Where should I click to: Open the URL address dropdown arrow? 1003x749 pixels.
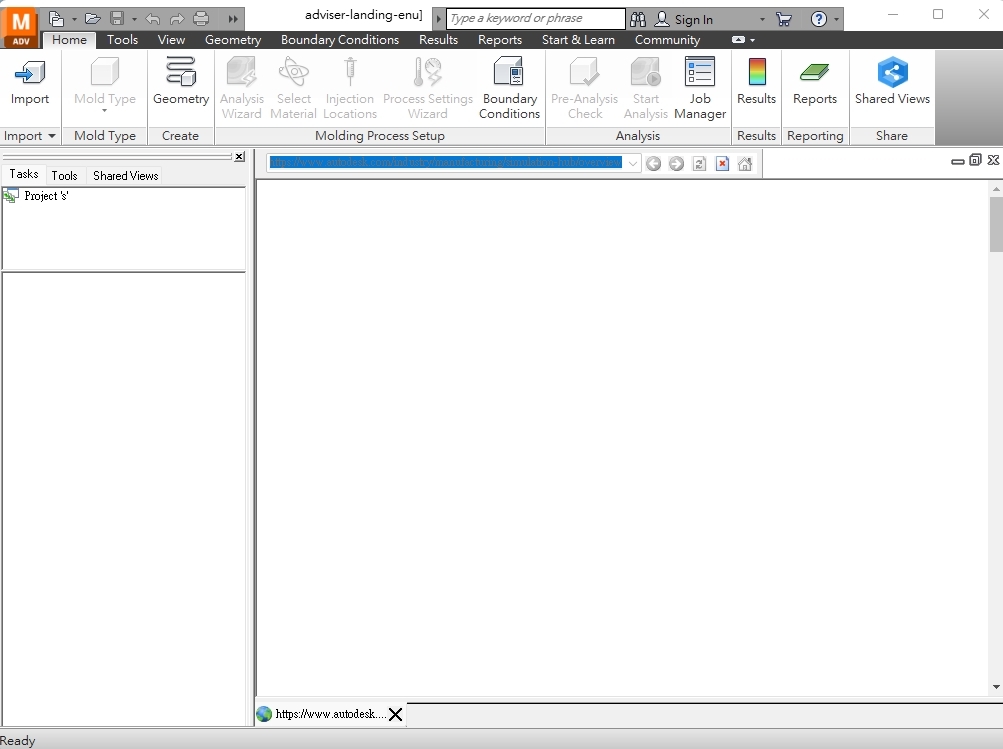coord(632,164)
